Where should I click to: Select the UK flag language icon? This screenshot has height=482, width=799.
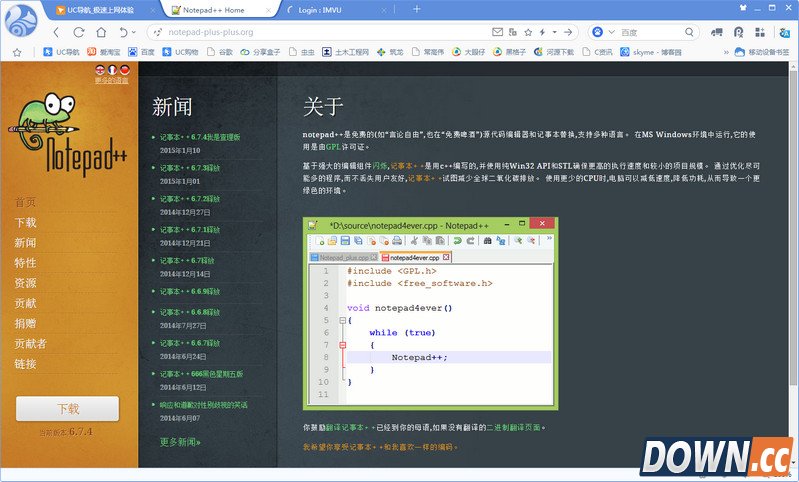coord(100,70)
